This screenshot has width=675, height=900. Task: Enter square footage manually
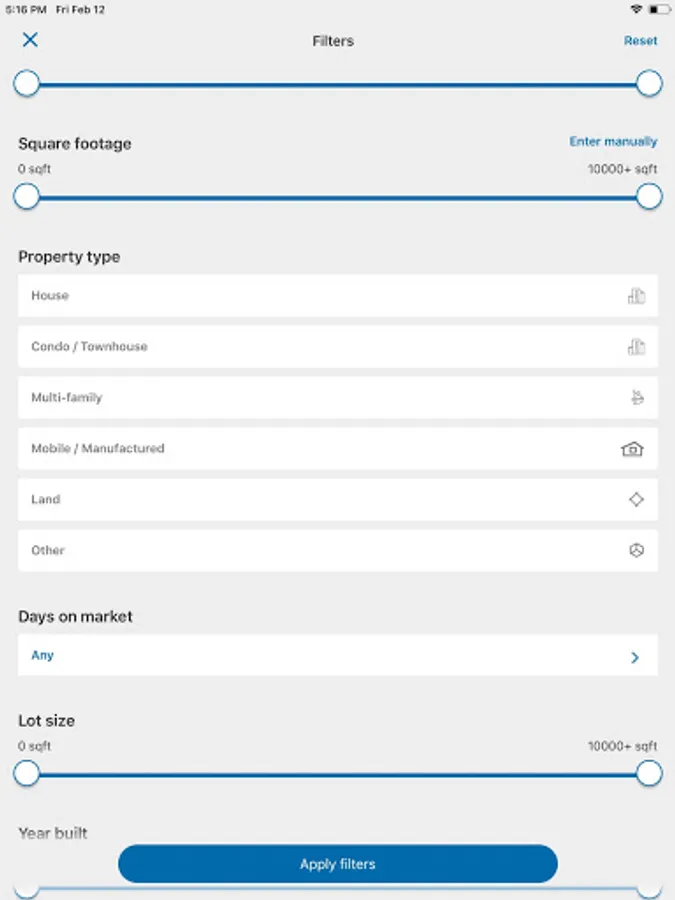pos(613,142)
